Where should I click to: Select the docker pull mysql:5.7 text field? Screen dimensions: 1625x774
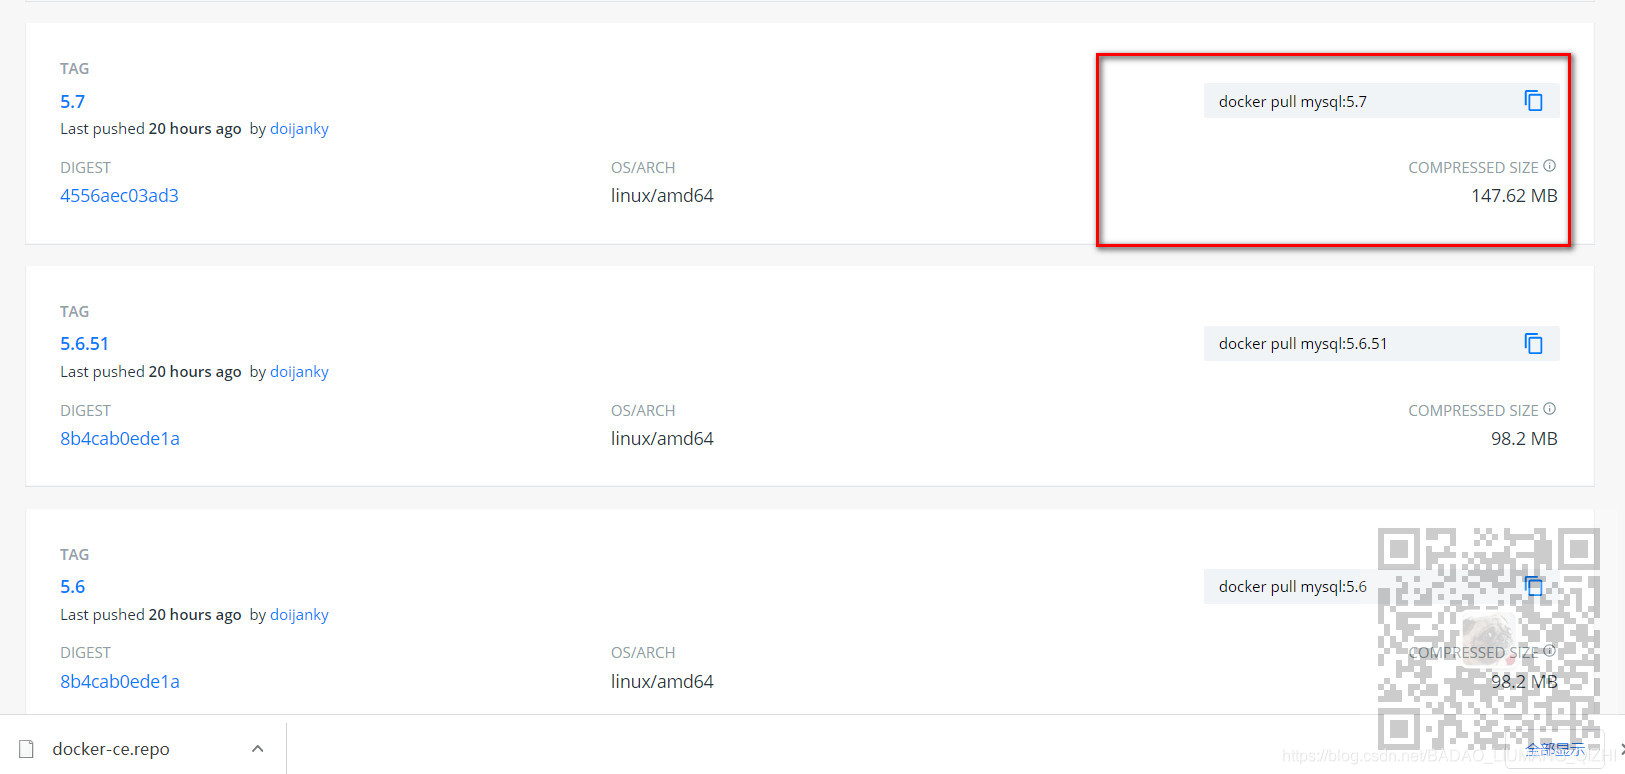(x=1381, y=101)
